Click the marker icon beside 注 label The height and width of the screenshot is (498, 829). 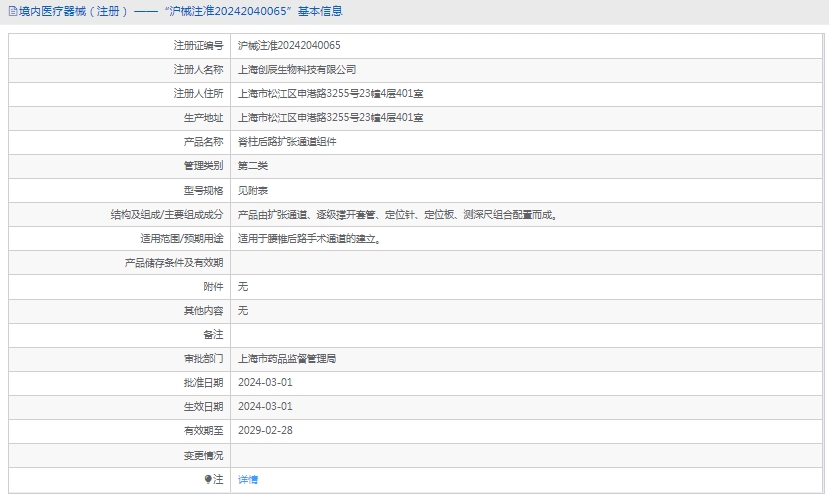tap(208, 480)
